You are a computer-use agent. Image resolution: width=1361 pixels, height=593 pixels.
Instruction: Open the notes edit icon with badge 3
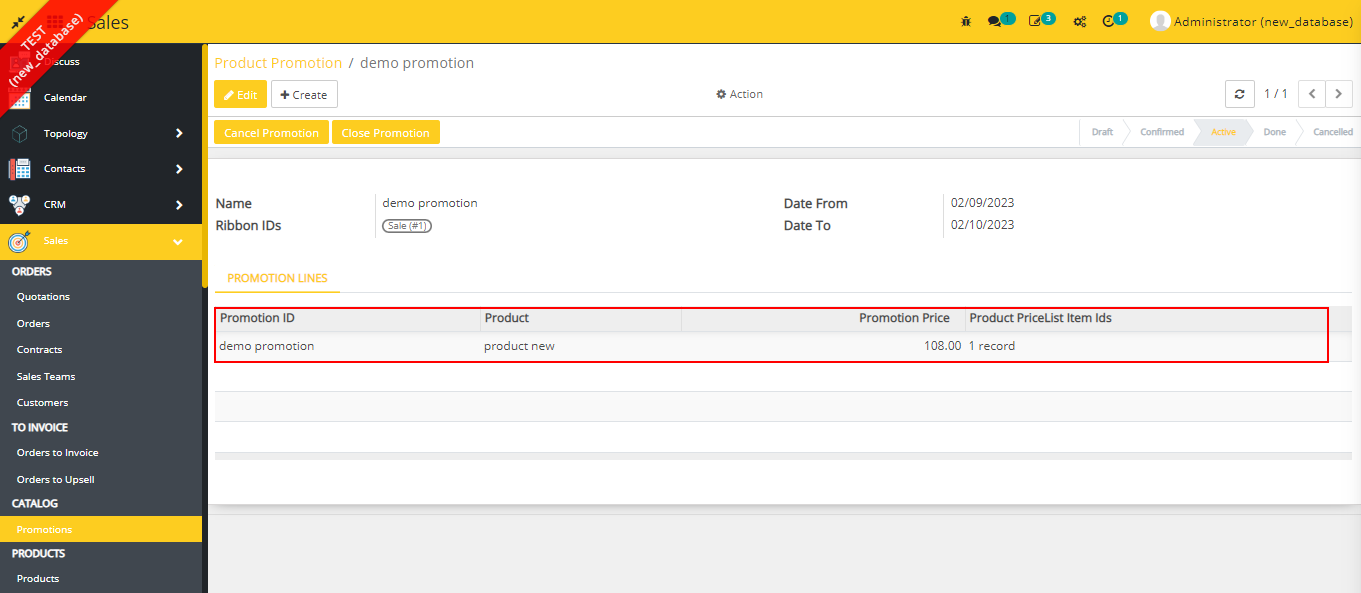pyautogui.click(x=1035, y=21)
